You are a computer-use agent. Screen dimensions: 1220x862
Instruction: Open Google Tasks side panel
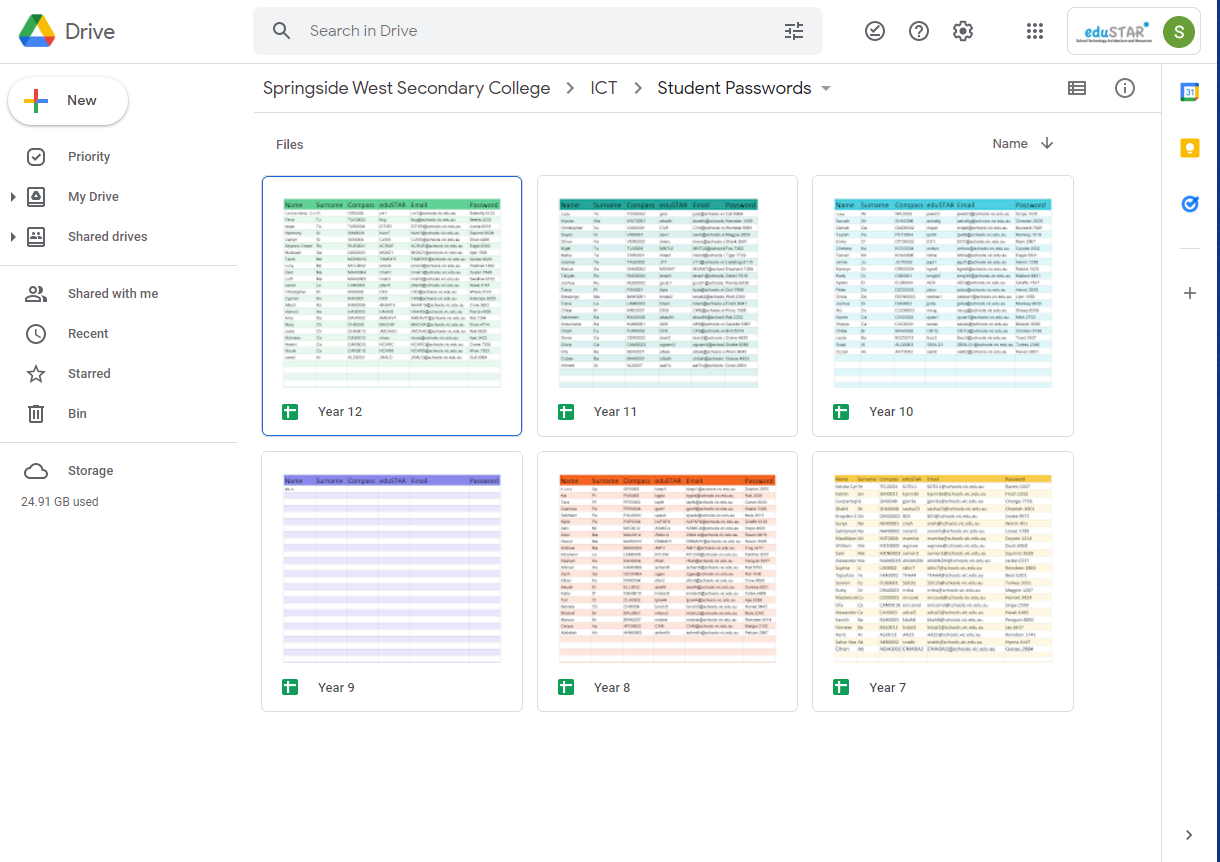coord(1190,204)
